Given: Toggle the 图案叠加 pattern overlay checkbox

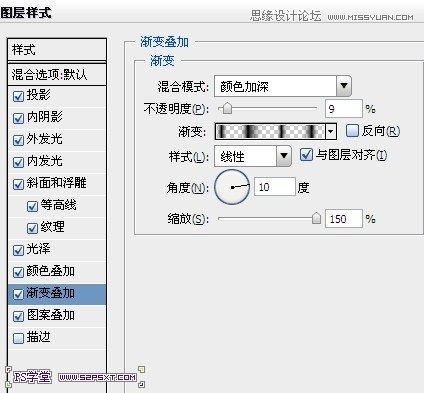Looking at the screenshot, I should [18, 316].
